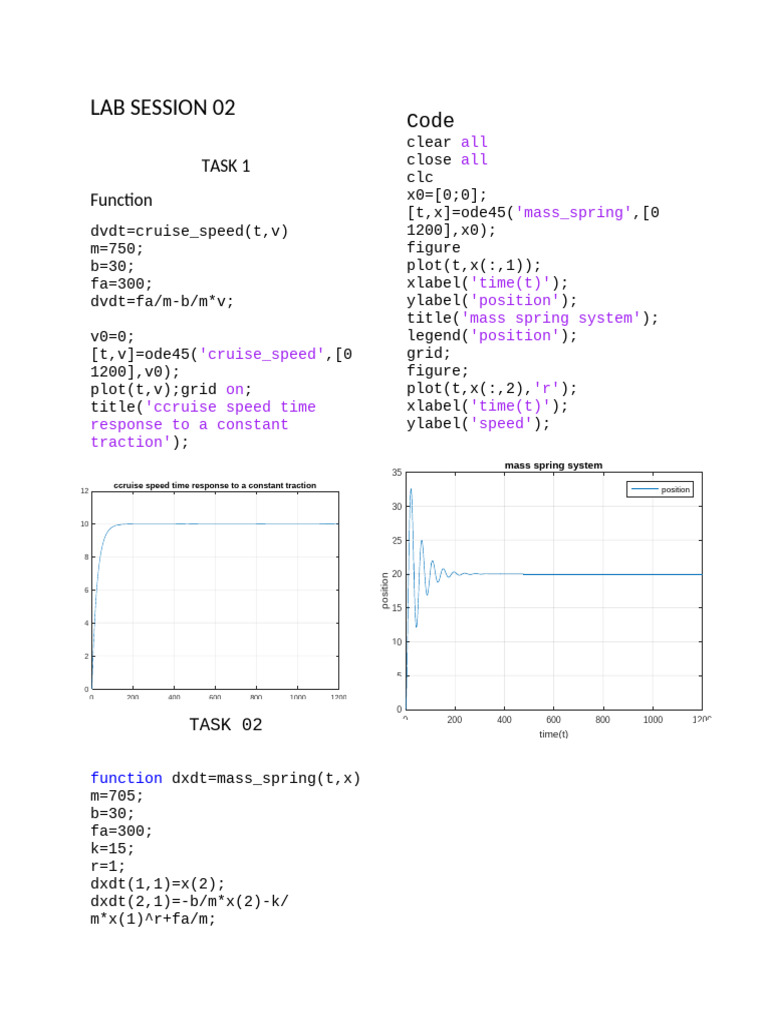
Task: Click the line 'r=1;'
Action: click(108, 867)
